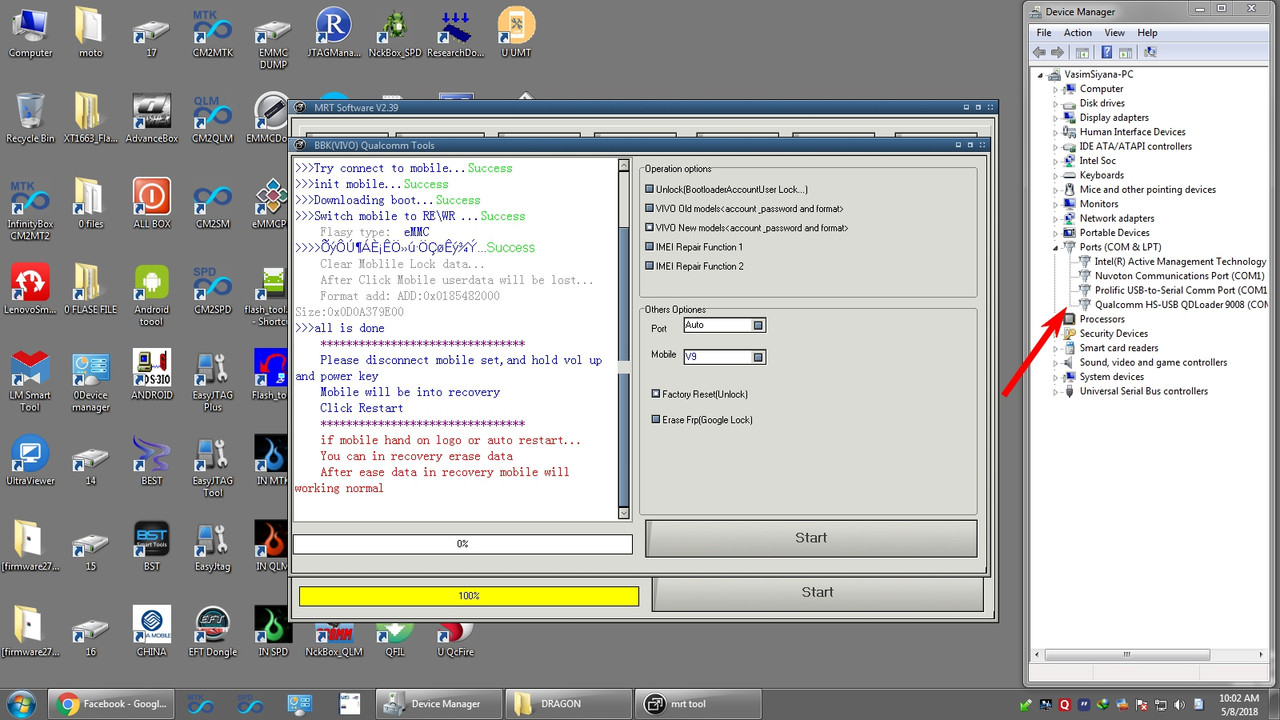Check Erase Frp(Google Lock) option

(656, 420)
